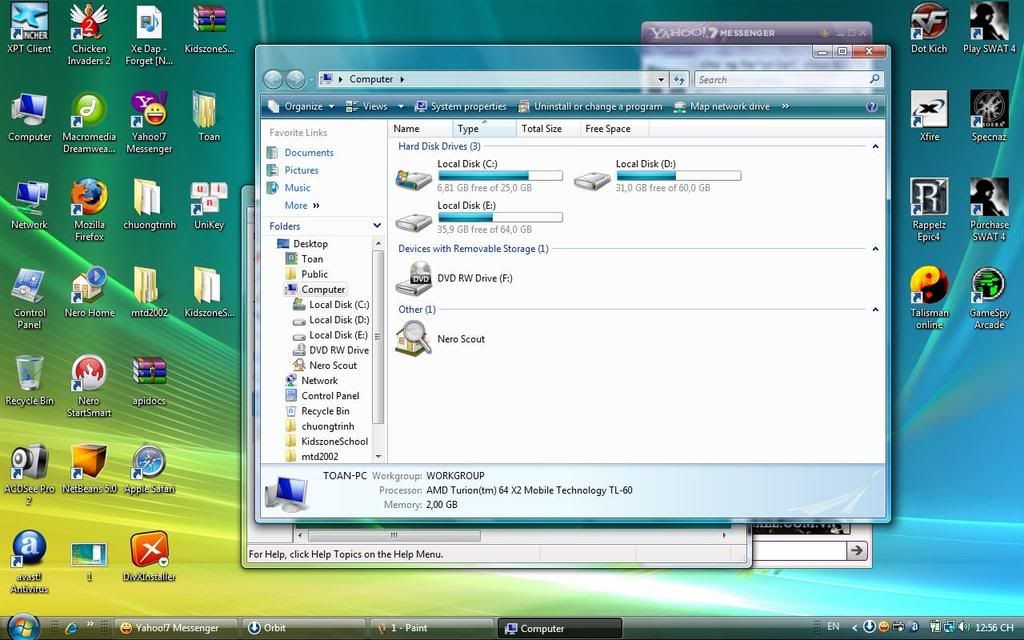Select the Recycle Bin on the desktop

(29, 381)
